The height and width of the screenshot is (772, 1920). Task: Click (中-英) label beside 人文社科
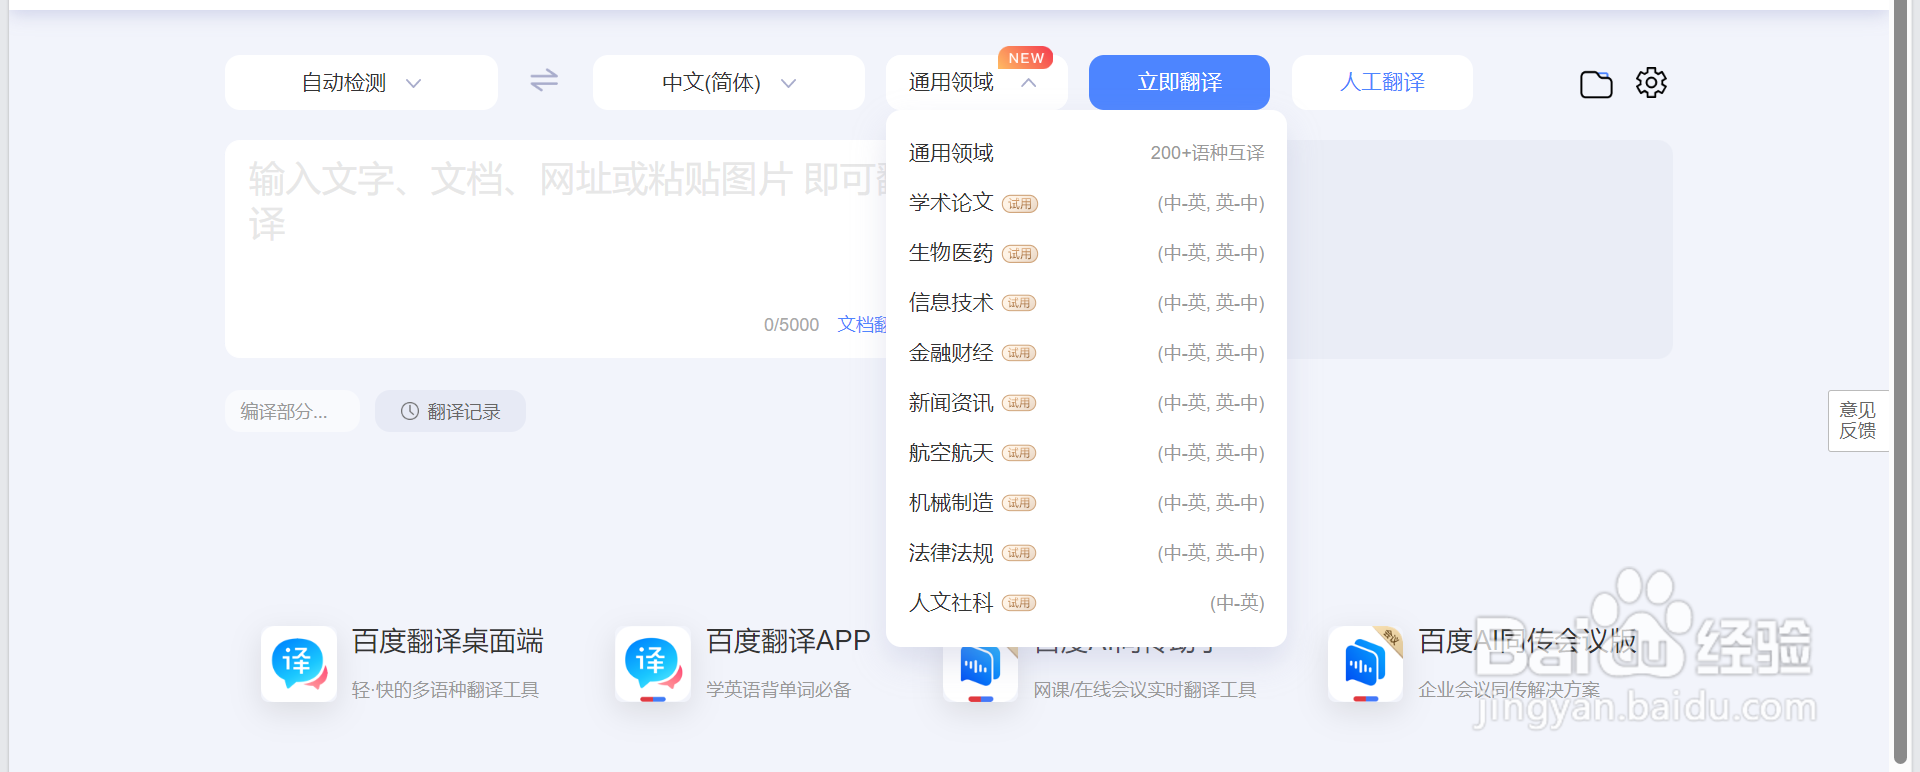click(x=1237, y=603)
